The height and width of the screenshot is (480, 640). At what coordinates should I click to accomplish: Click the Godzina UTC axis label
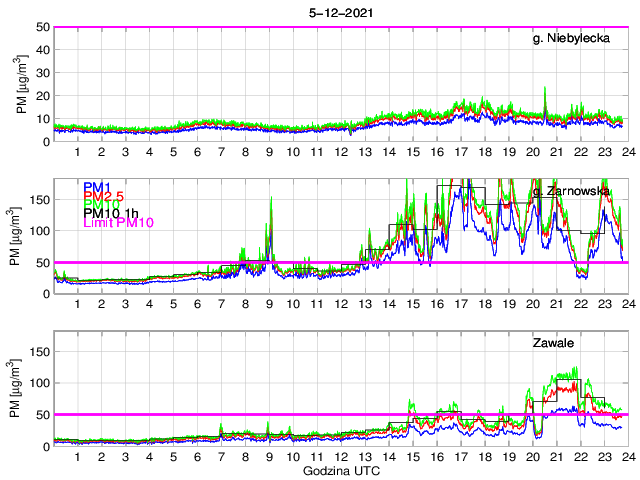pos(339,470)
